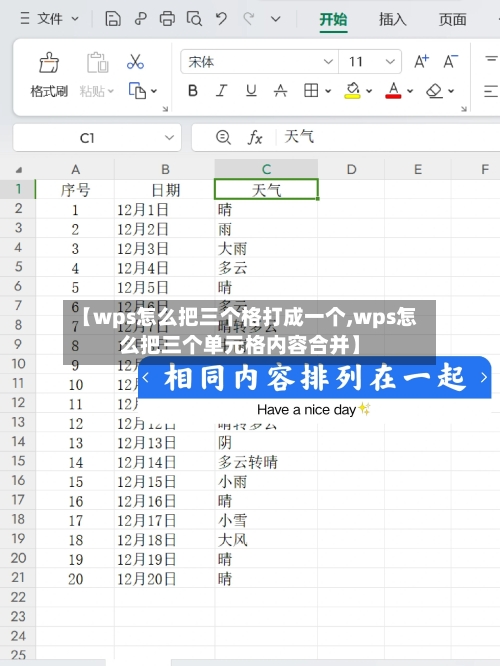Click the Undo arrow
The width and height of the screenshot is (500, 666).
221,19
